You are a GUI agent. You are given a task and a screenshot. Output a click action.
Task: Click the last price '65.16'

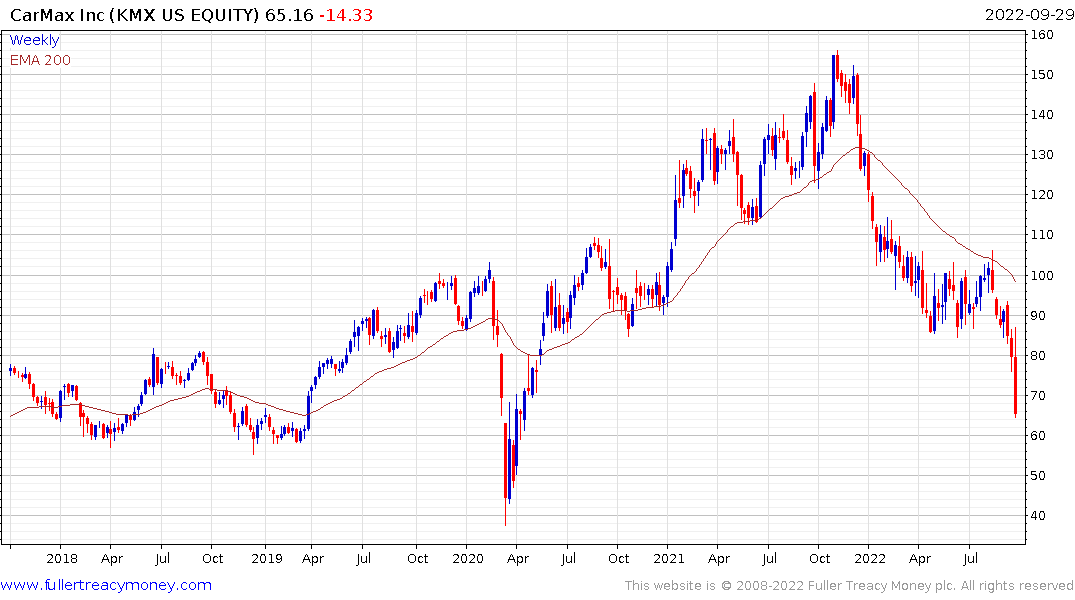pos(289,15)
